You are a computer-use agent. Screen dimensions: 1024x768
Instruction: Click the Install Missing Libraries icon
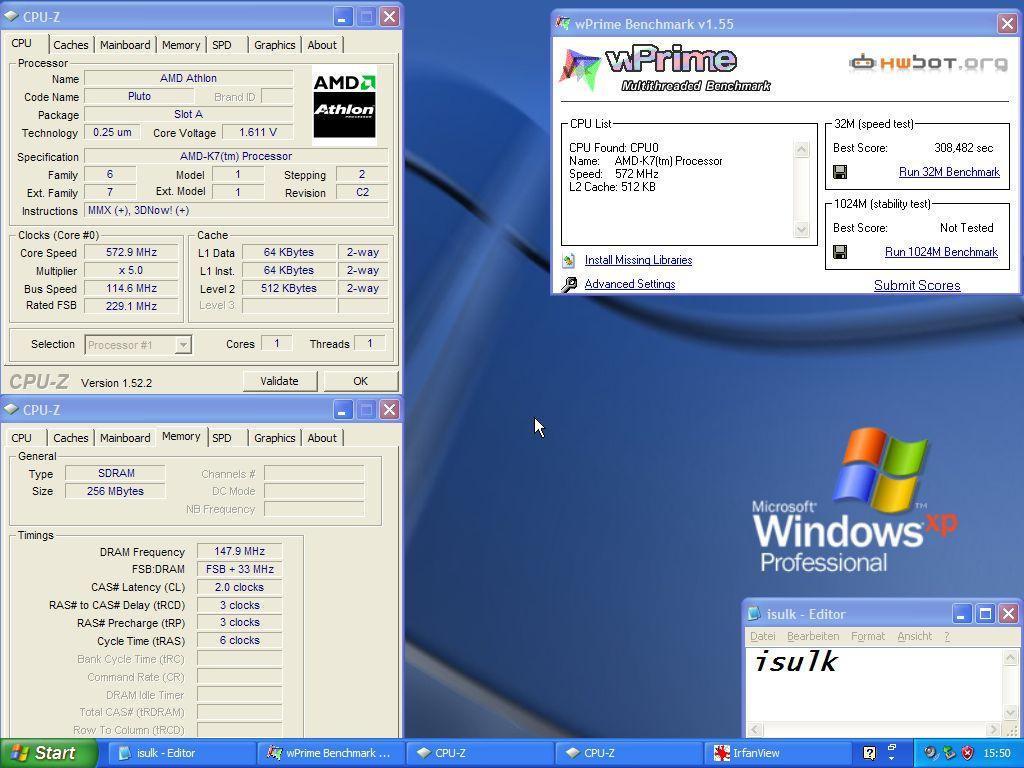pos(569,261)
